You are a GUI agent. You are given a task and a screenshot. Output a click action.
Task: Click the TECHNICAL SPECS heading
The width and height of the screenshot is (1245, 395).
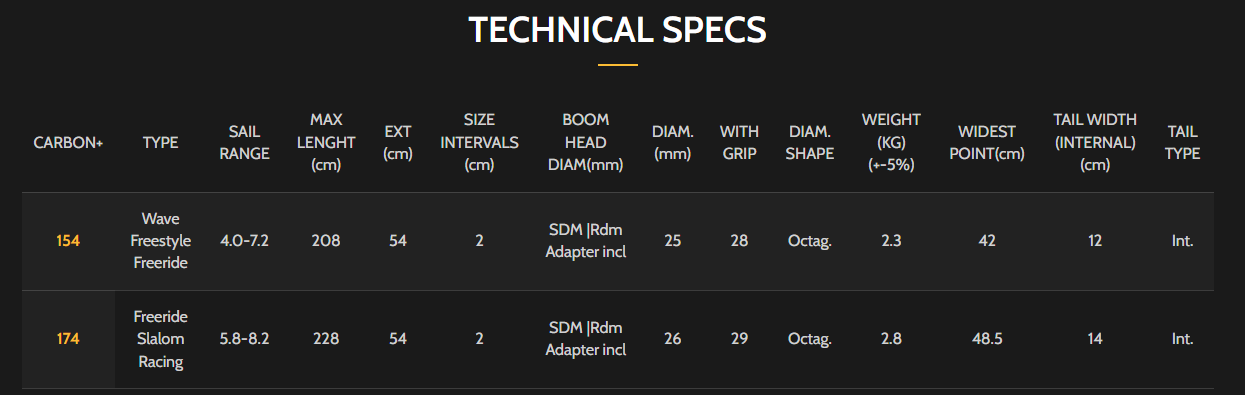tap(617, 31)
